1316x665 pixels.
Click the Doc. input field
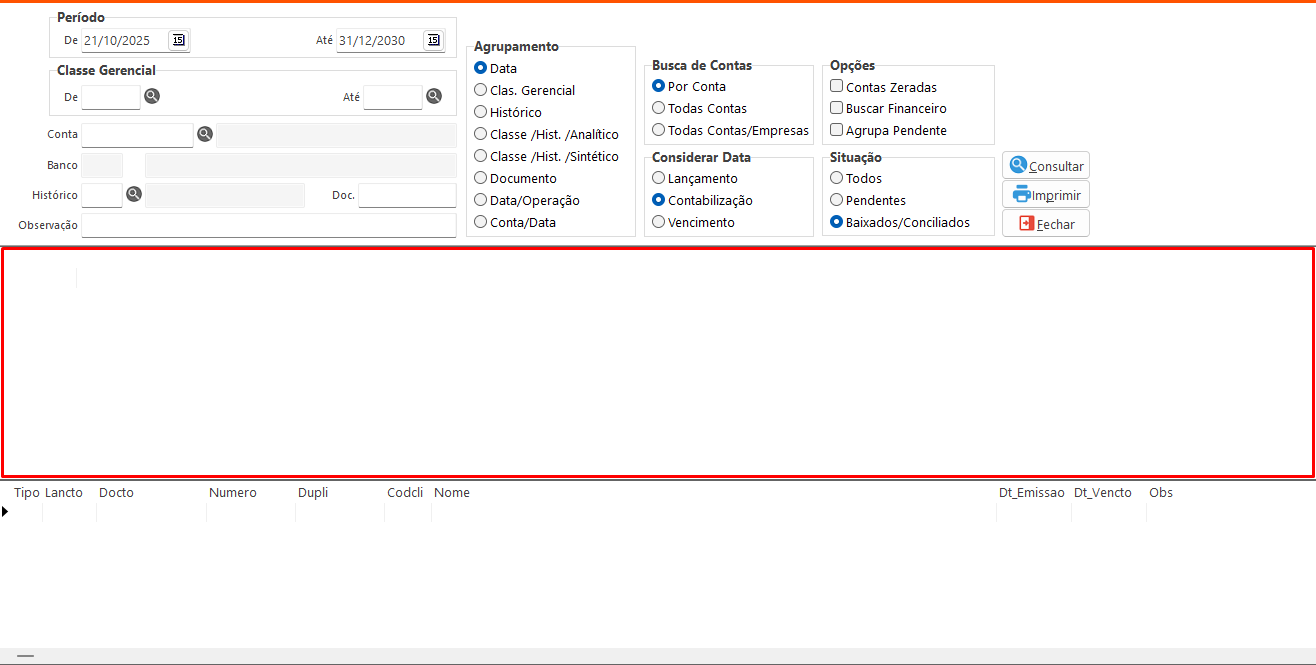(x=407, y=196)
